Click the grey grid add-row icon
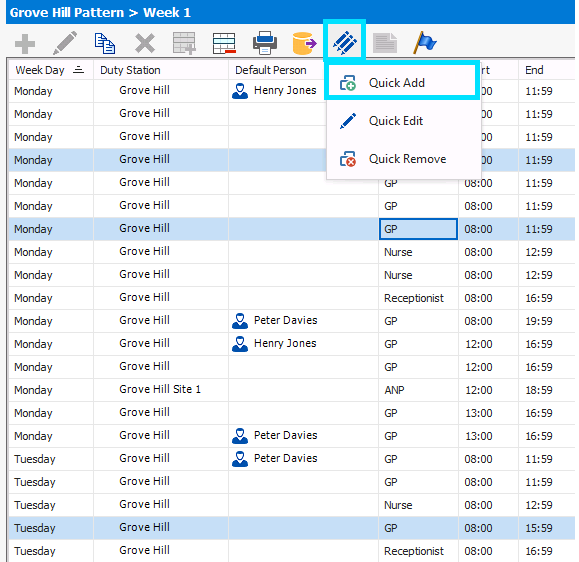This screenshot has width=579, height=562. coord(184,43)
